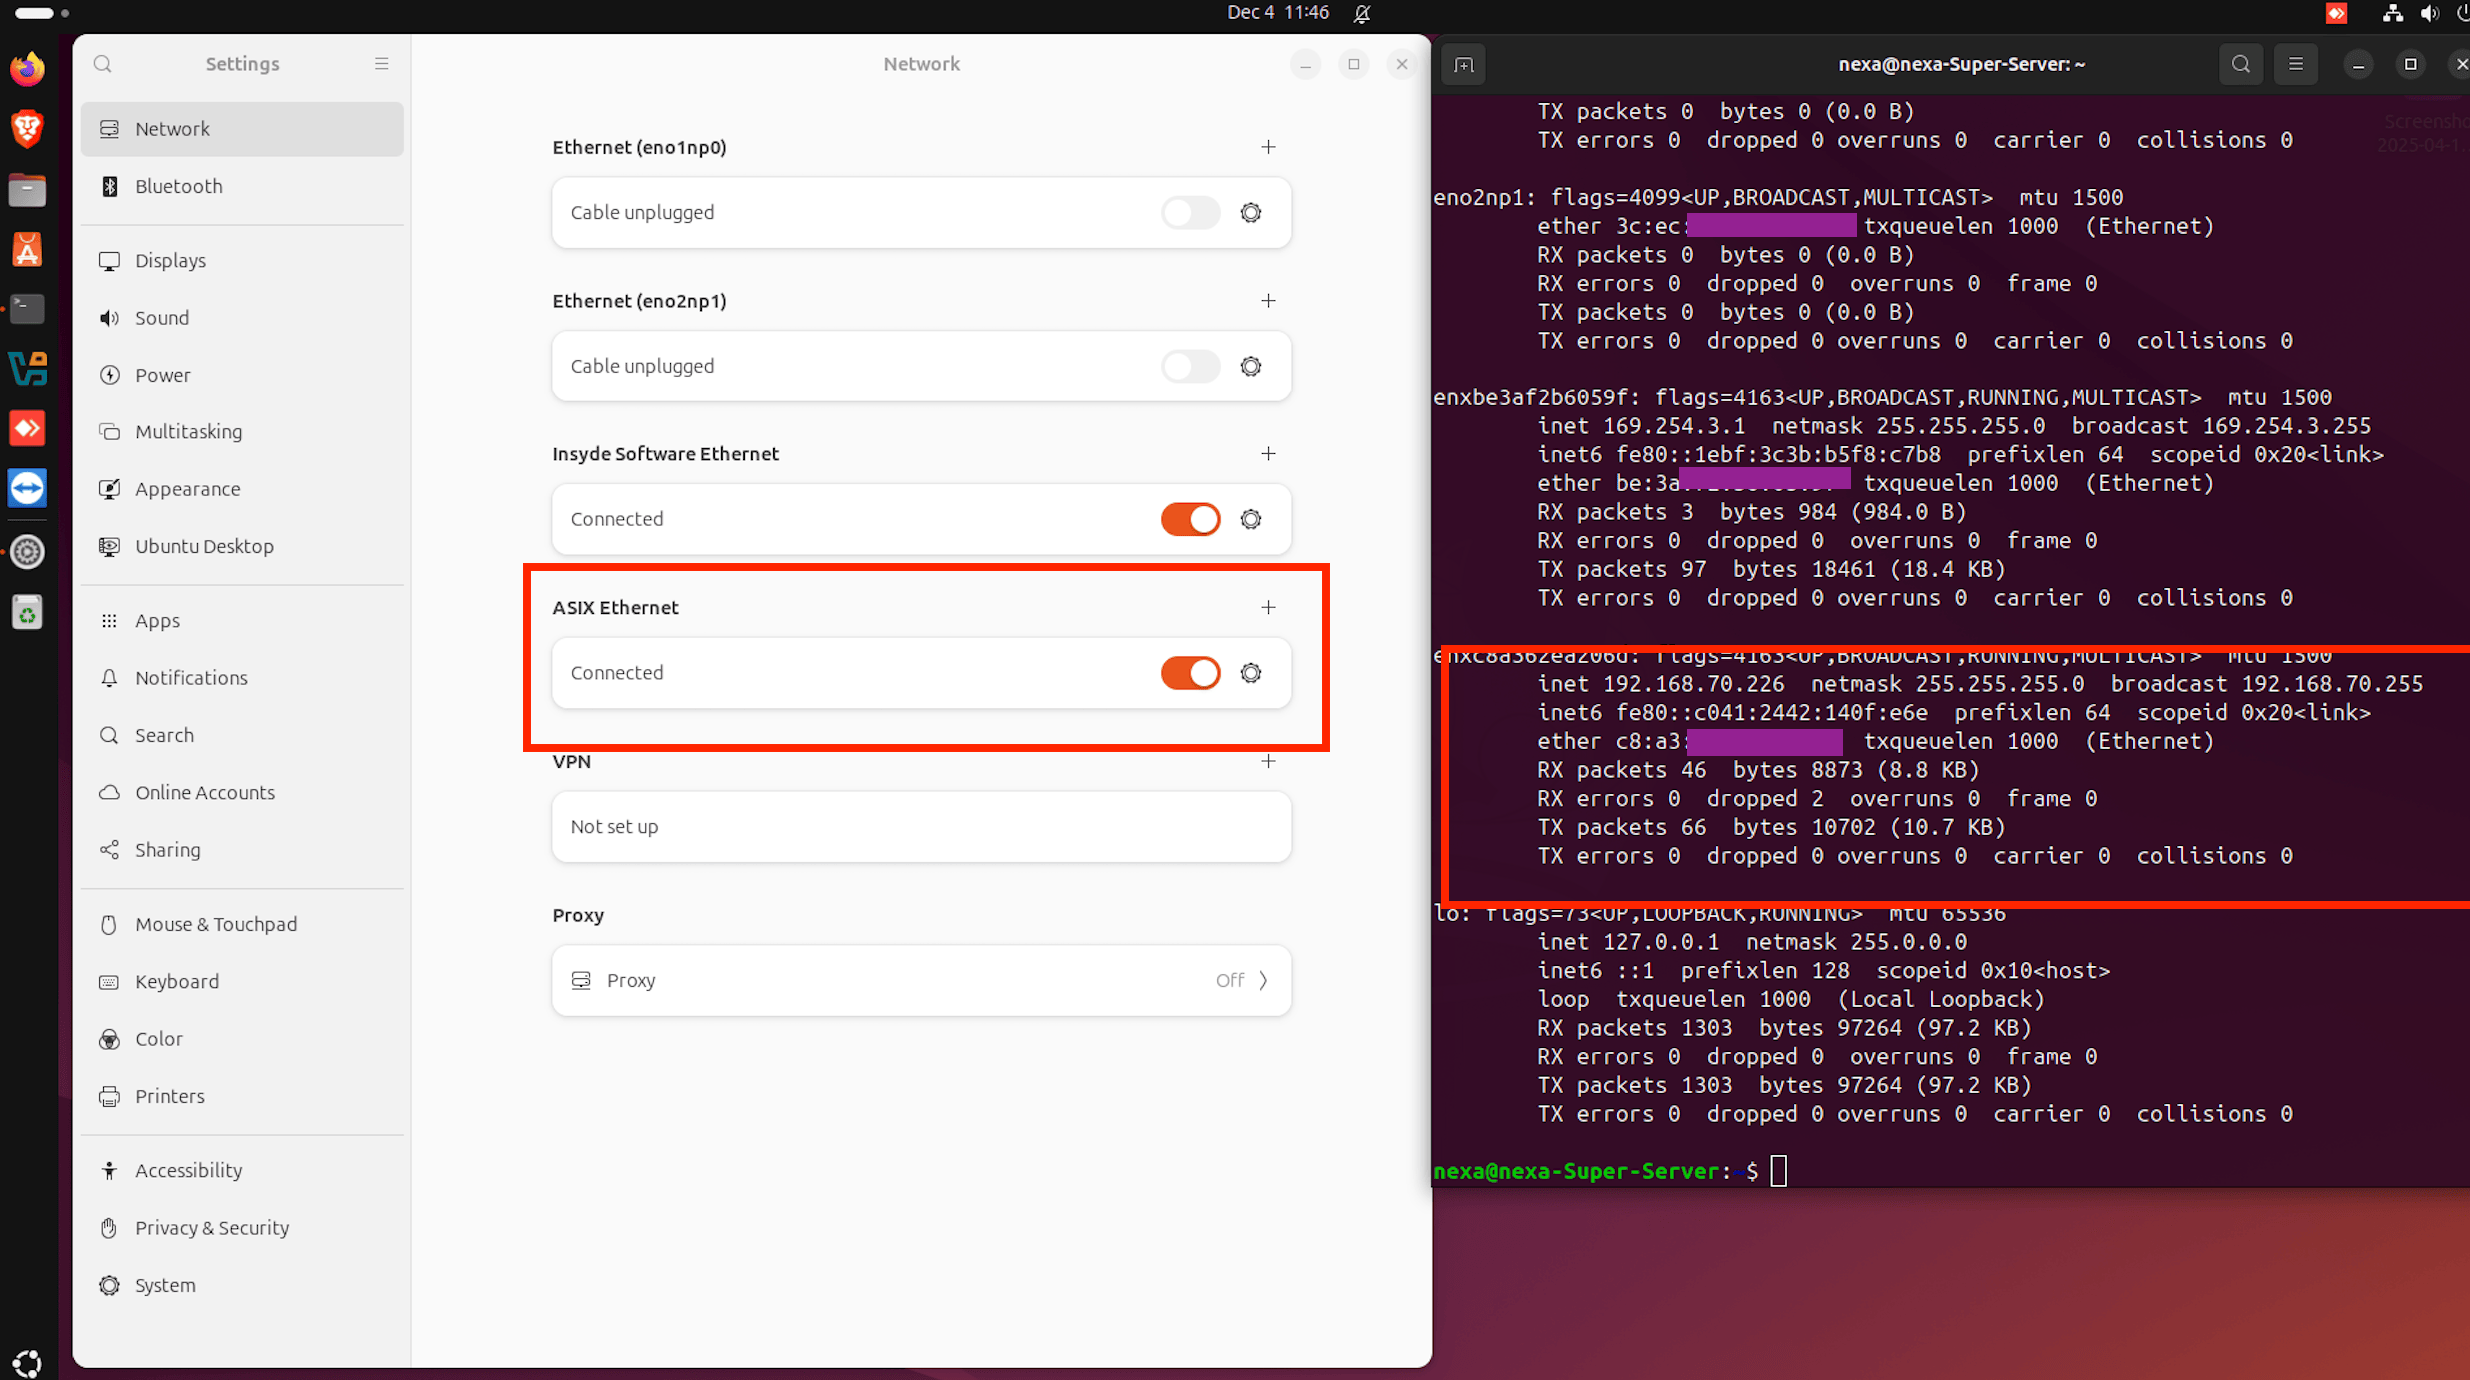Open terminal search icon
2470x1380 pixels.
(2240, 64)
